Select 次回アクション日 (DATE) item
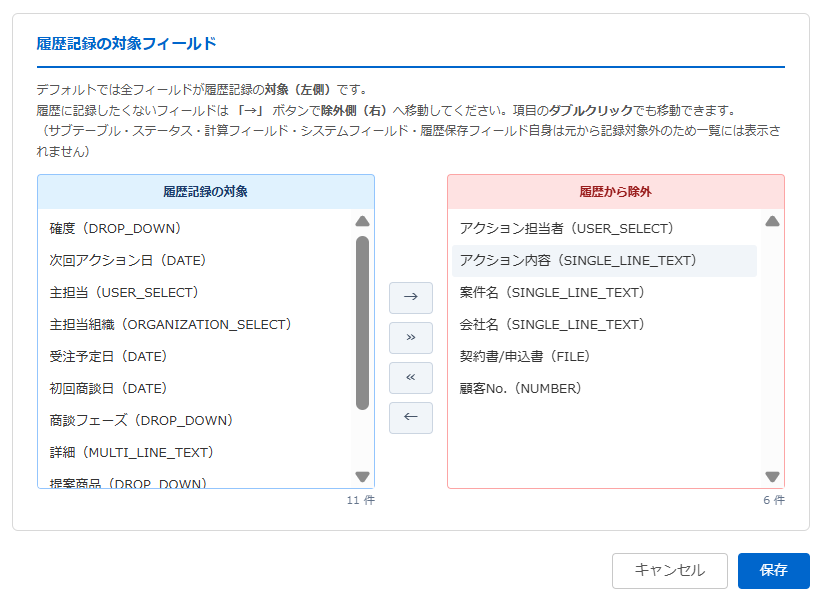 195,261
